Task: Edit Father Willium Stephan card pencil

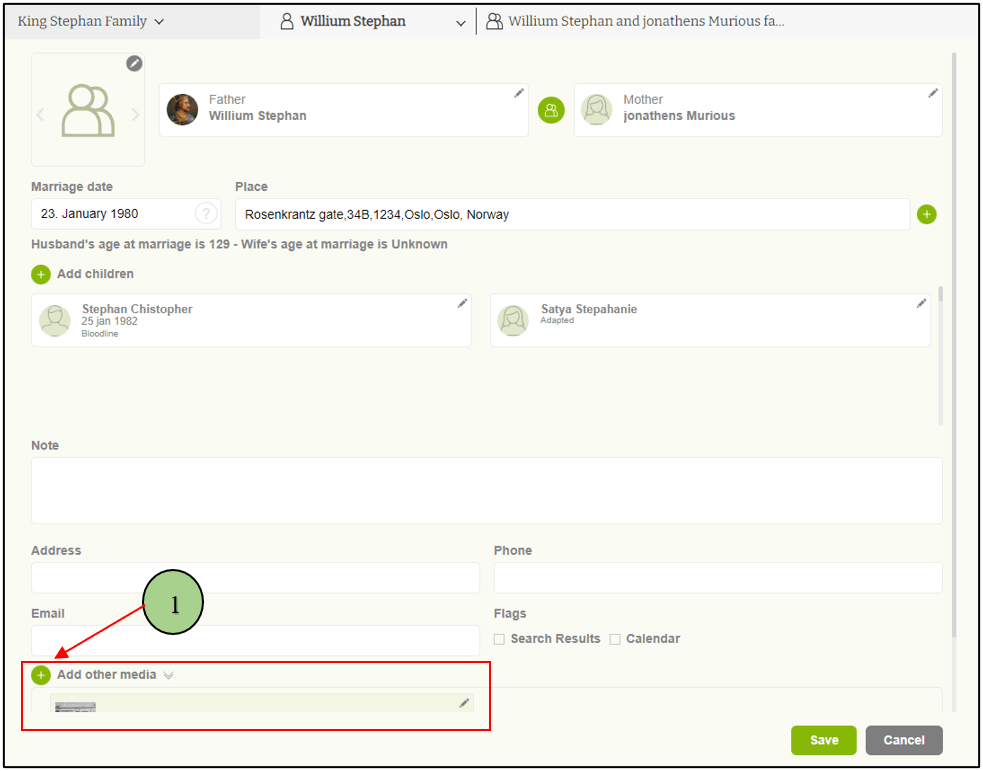Action: (x=519, y=93)
